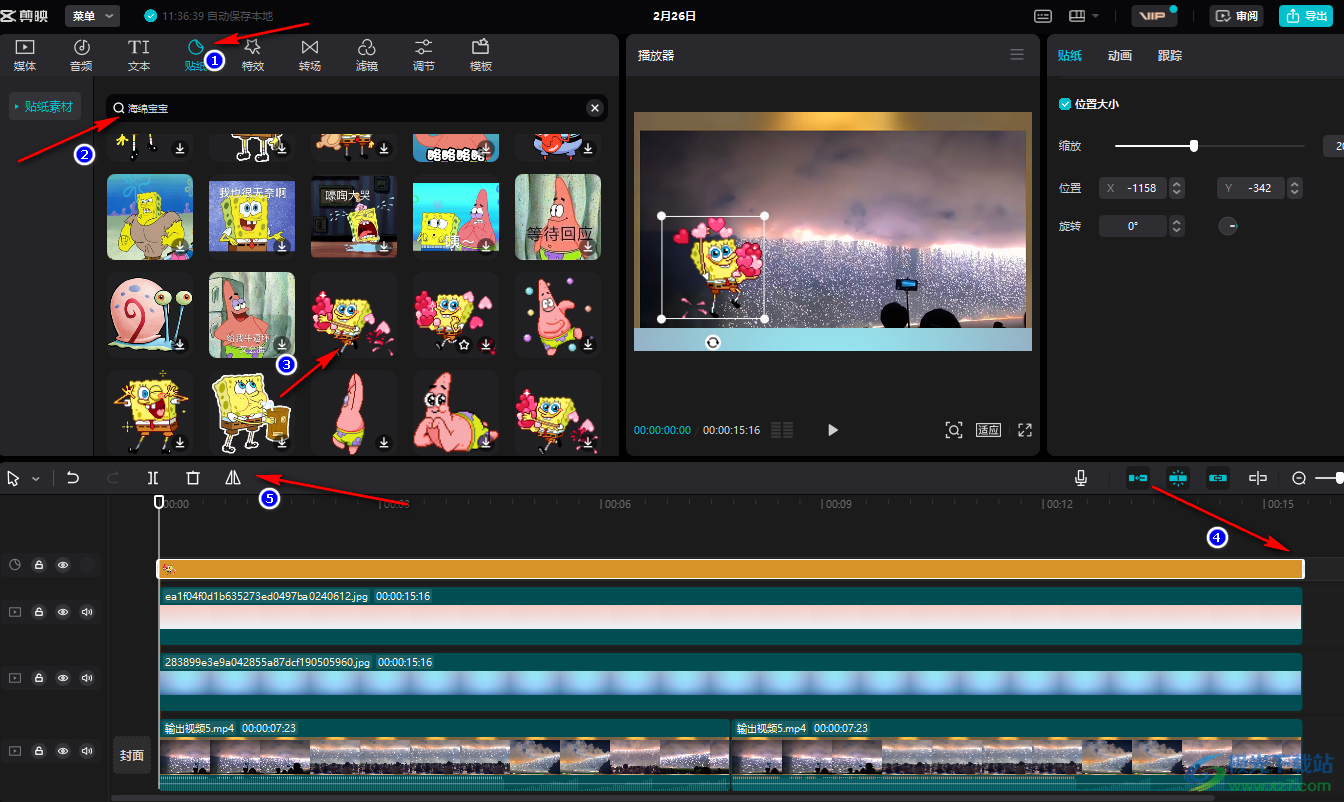
Task: Hide the sticker track with eye icon
Action: (63, 565)
